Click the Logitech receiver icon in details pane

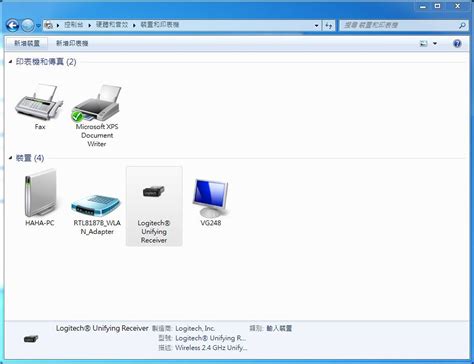click(x=31, y=339)
